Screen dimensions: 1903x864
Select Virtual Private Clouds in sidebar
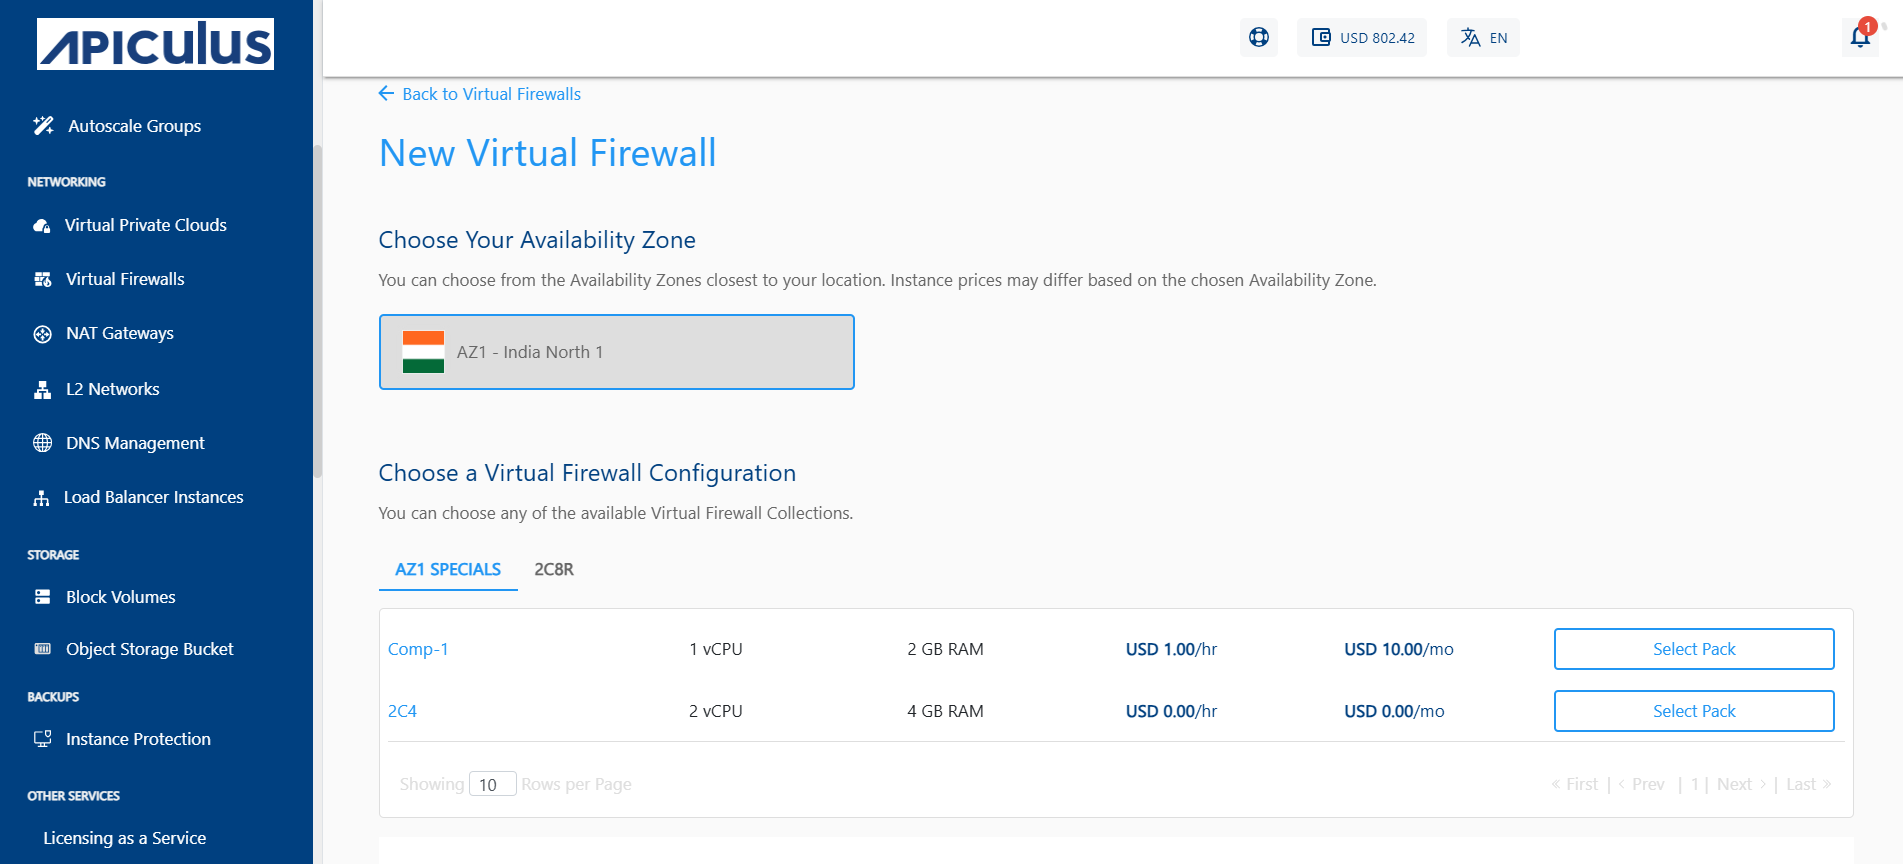point(145,225)
